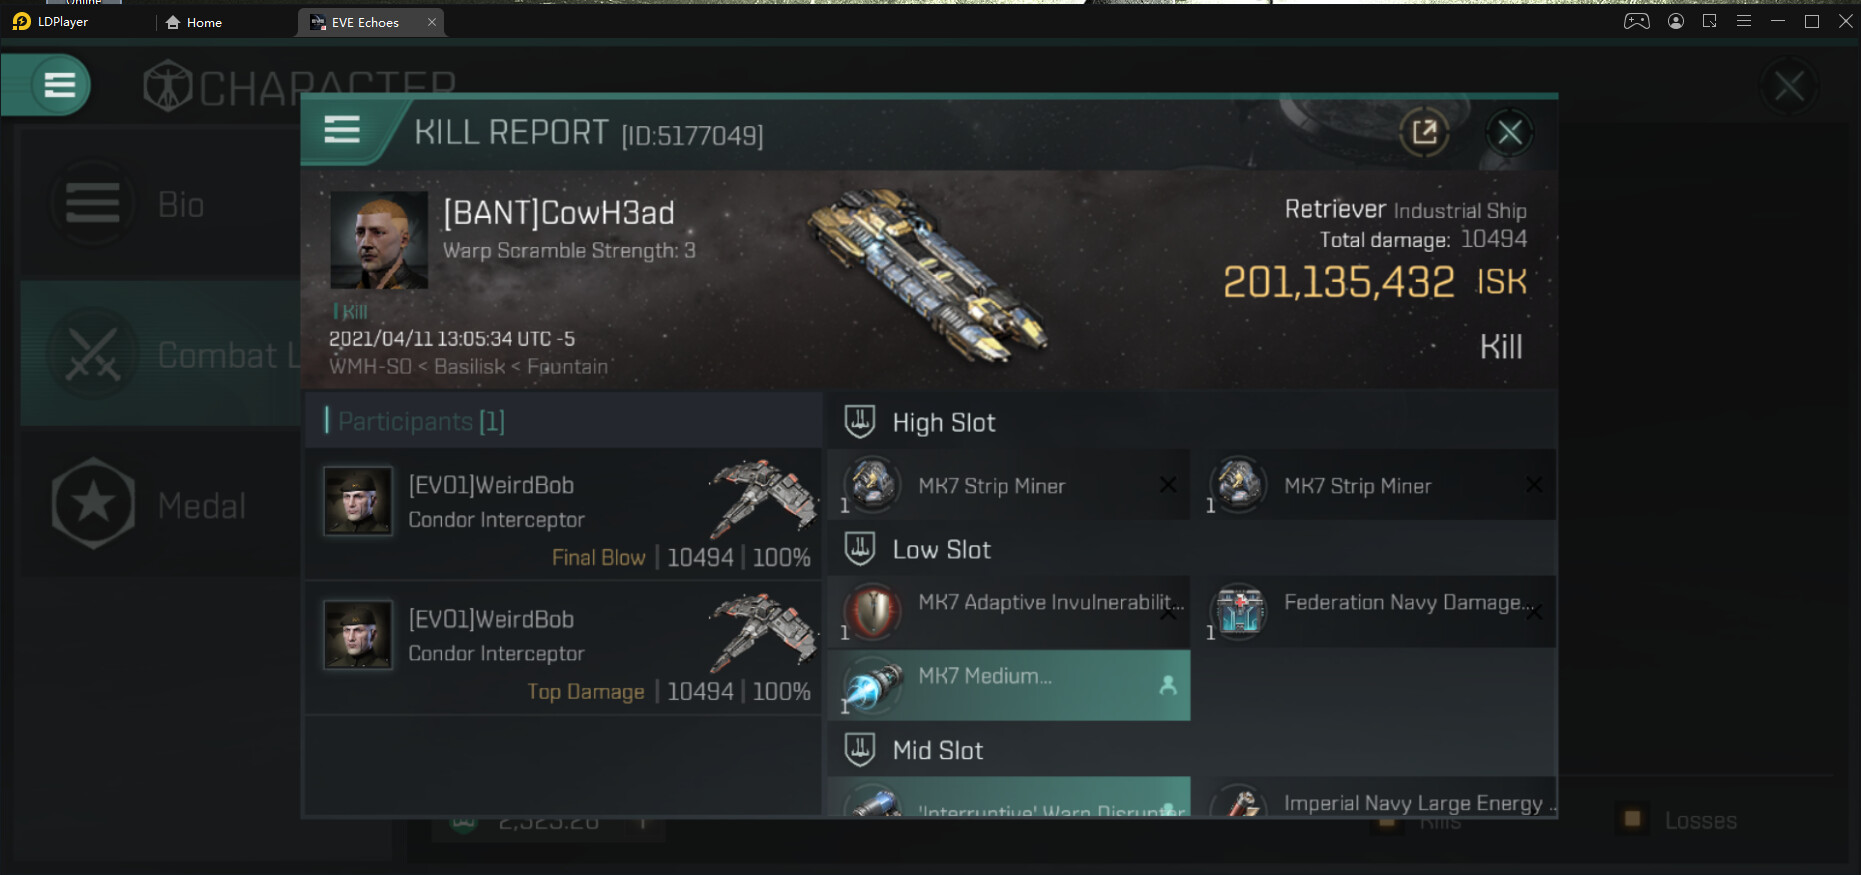This screenshot has height=875, width=1861.
Task: Open WeirdBob's Top Damage participant entry
Action: point(563,648)
